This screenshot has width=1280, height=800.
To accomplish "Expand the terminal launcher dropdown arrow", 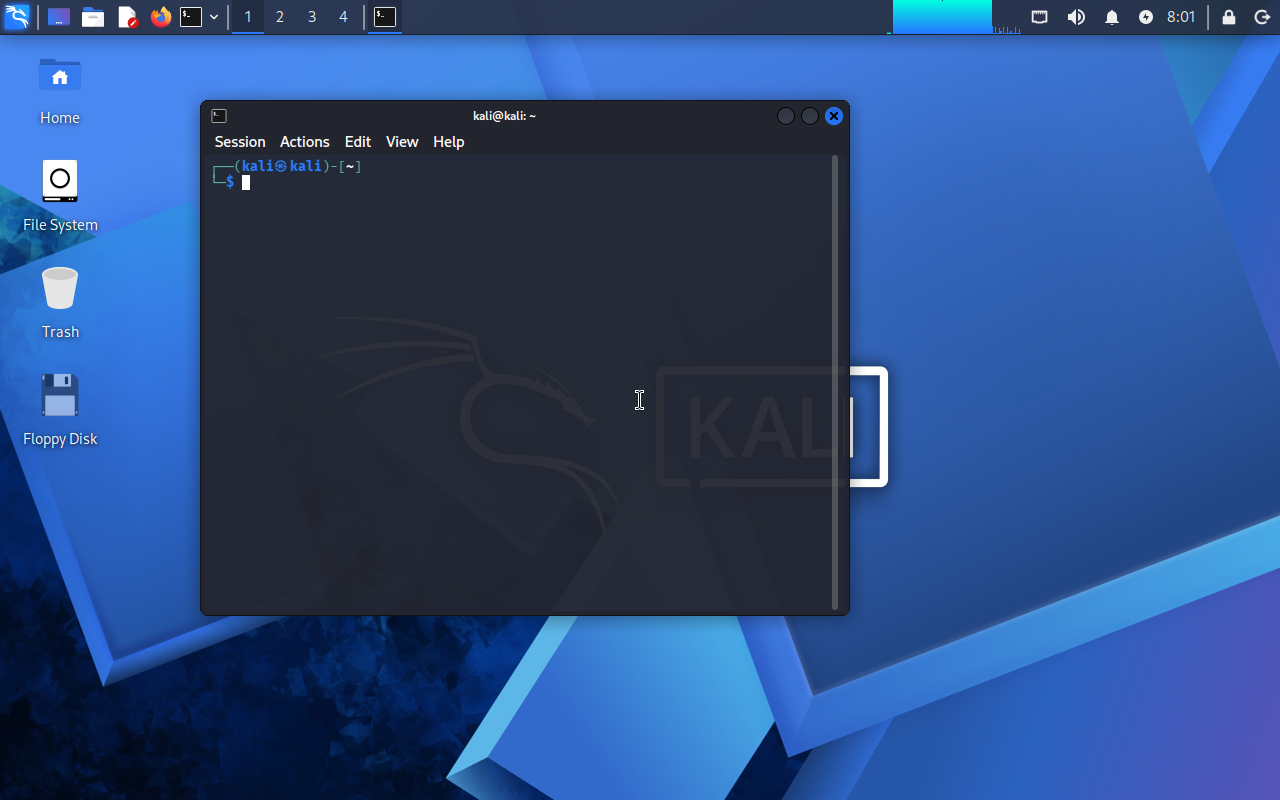I will (214, 17).
